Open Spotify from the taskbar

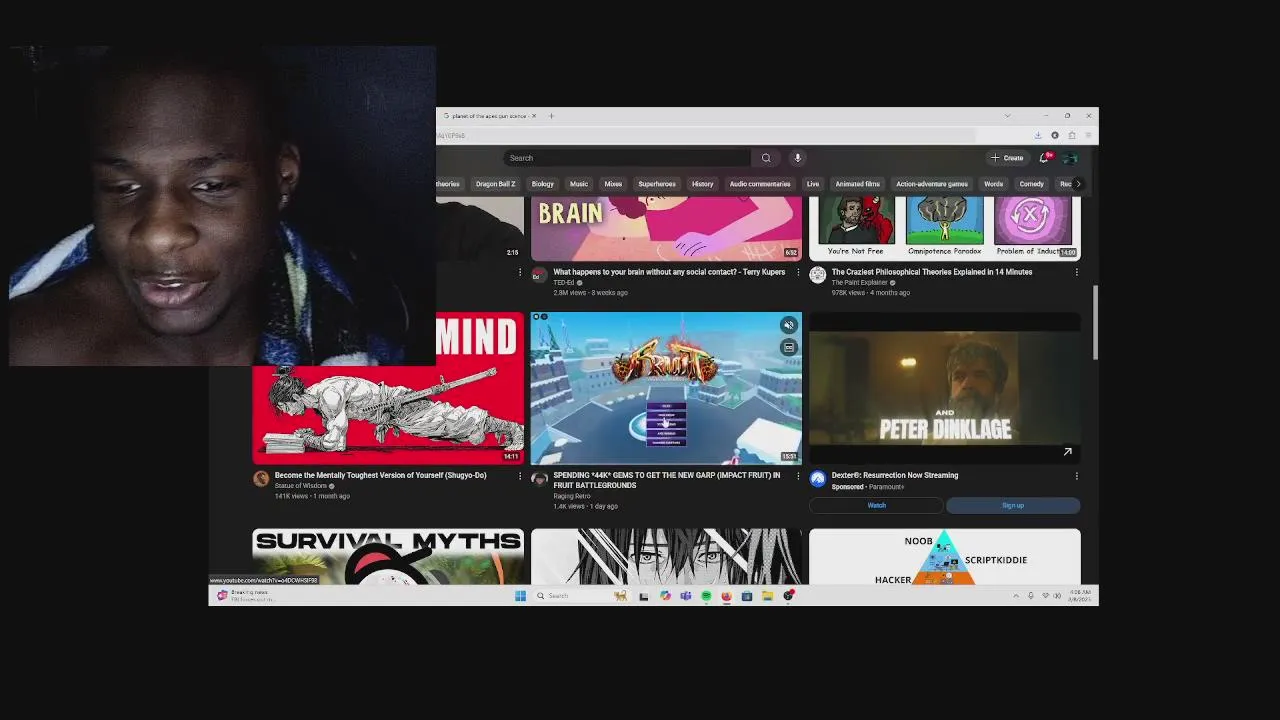(706, 596)
